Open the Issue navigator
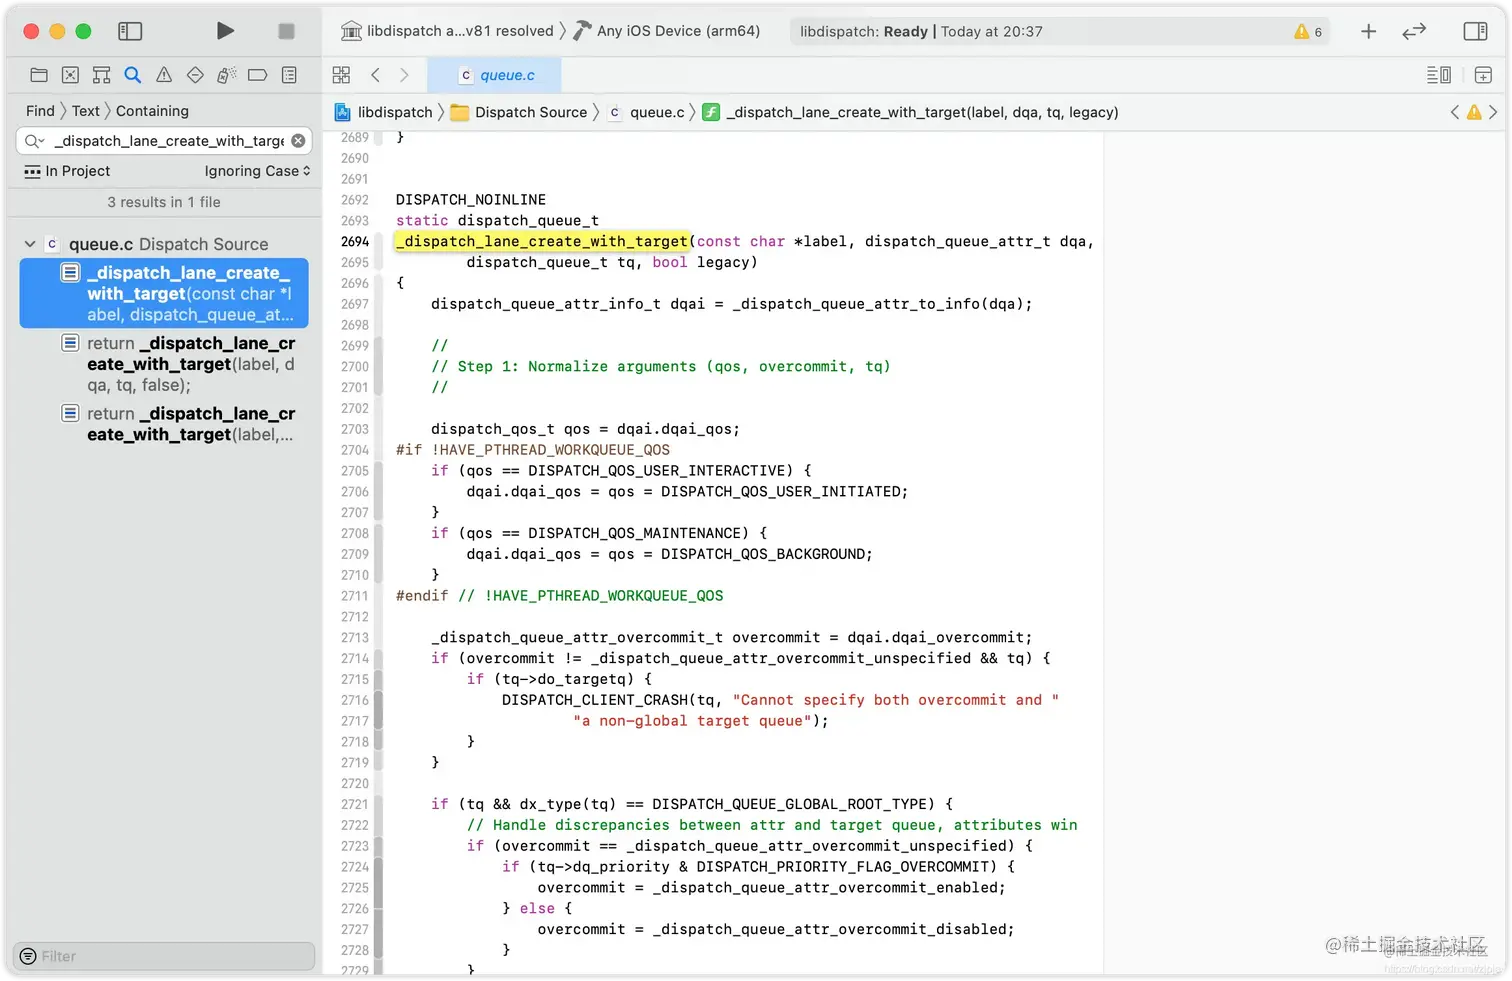1512x981 pixels. pos(164,75)
